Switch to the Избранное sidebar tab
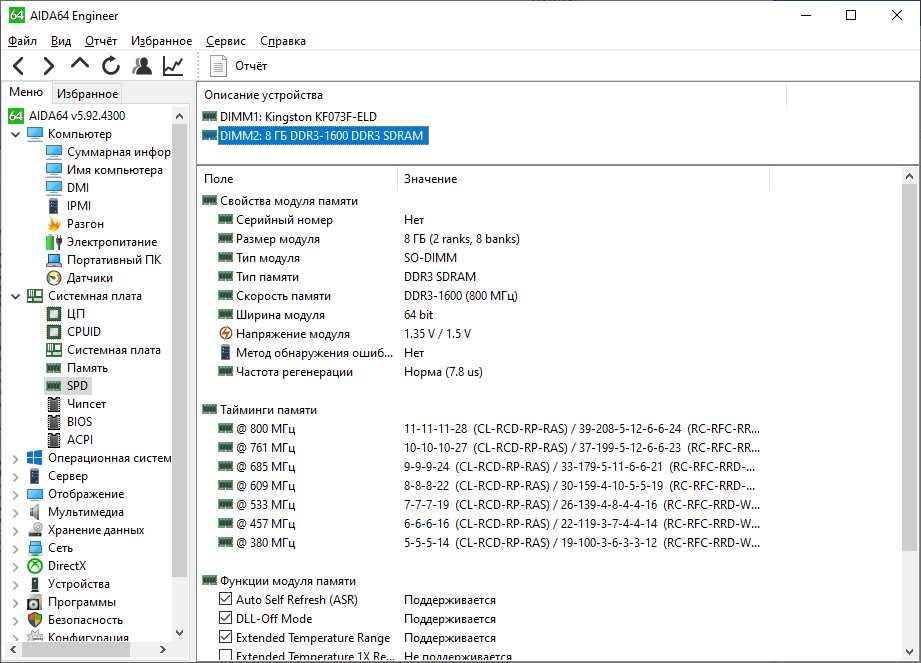The height and width of the screenshot is (663, 921). (88, 93)
